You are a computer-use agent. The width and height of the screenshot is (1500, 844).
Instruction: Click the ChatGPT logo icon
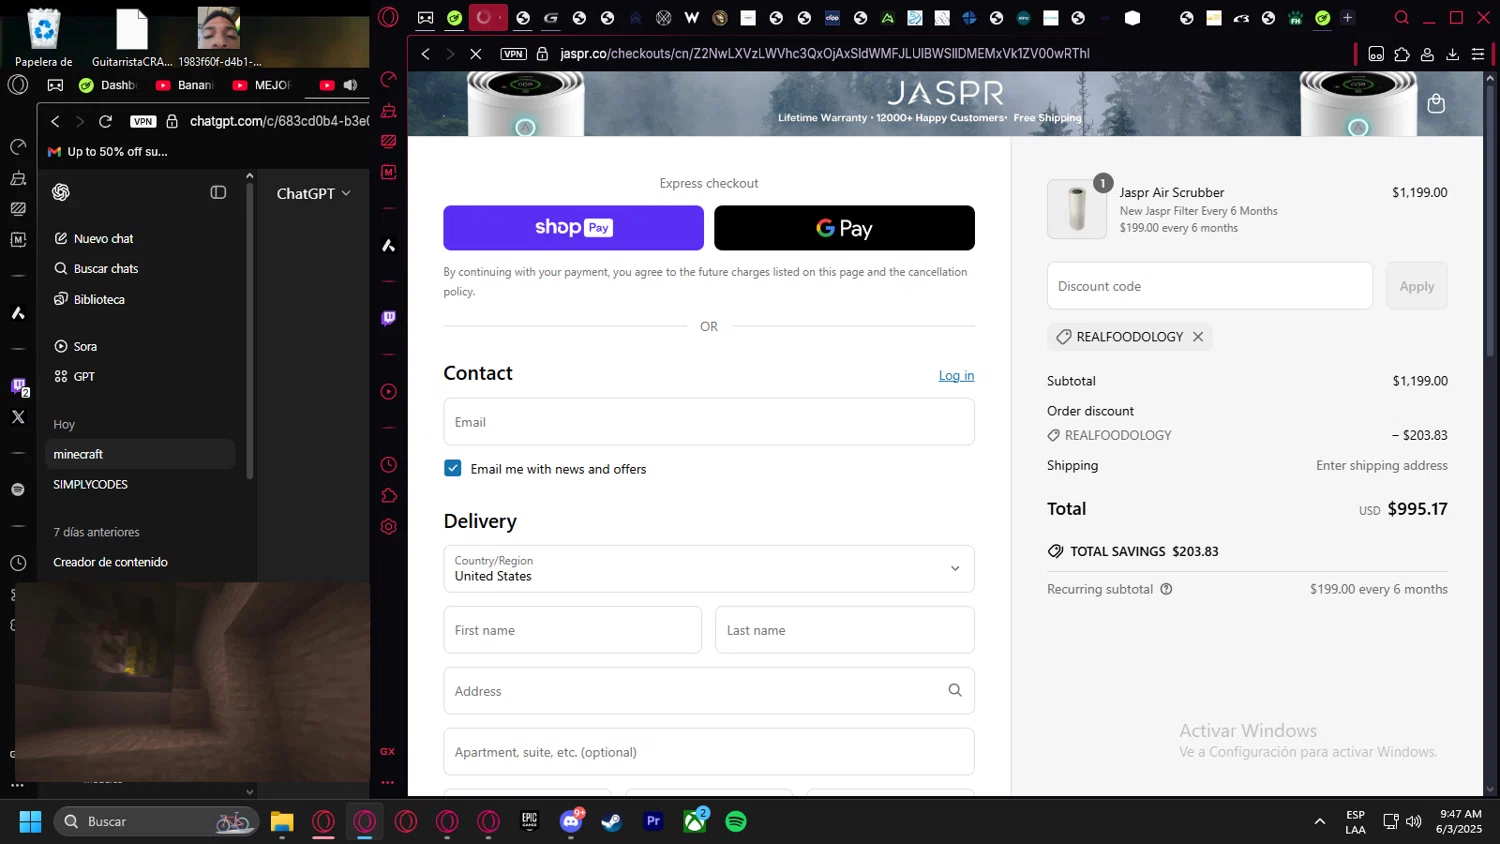point(61,192)
